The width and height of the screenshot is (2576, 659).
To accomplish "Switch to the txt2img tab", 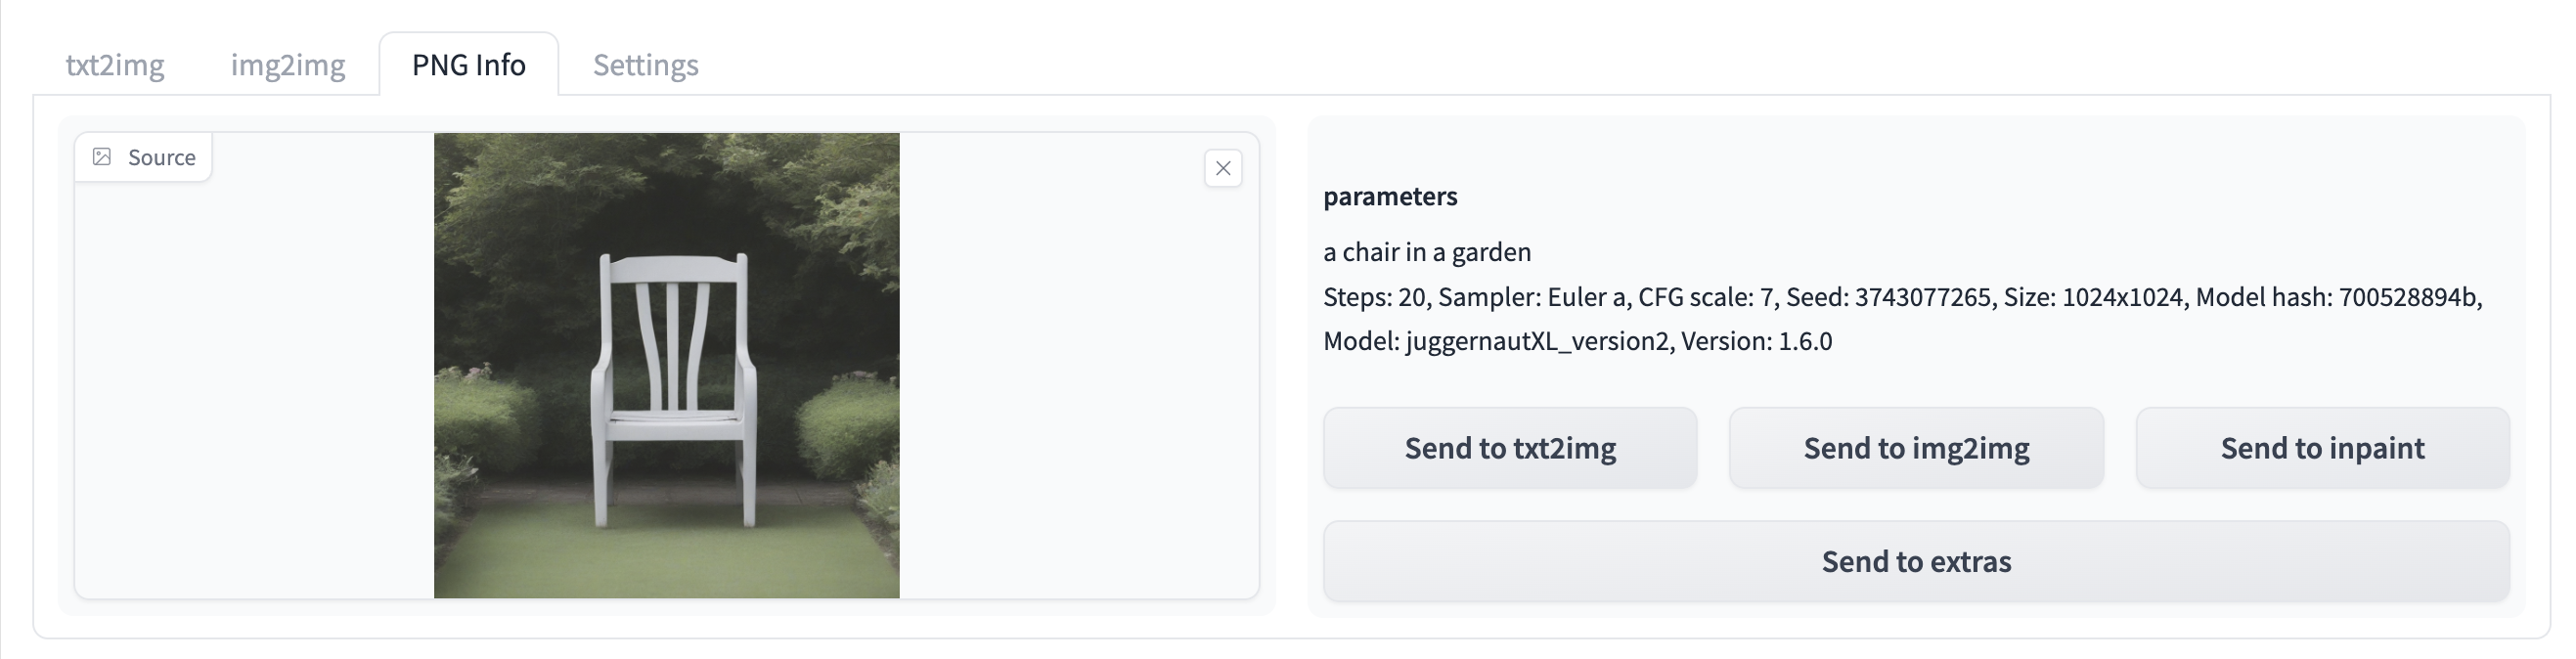I will coord(115,65).
